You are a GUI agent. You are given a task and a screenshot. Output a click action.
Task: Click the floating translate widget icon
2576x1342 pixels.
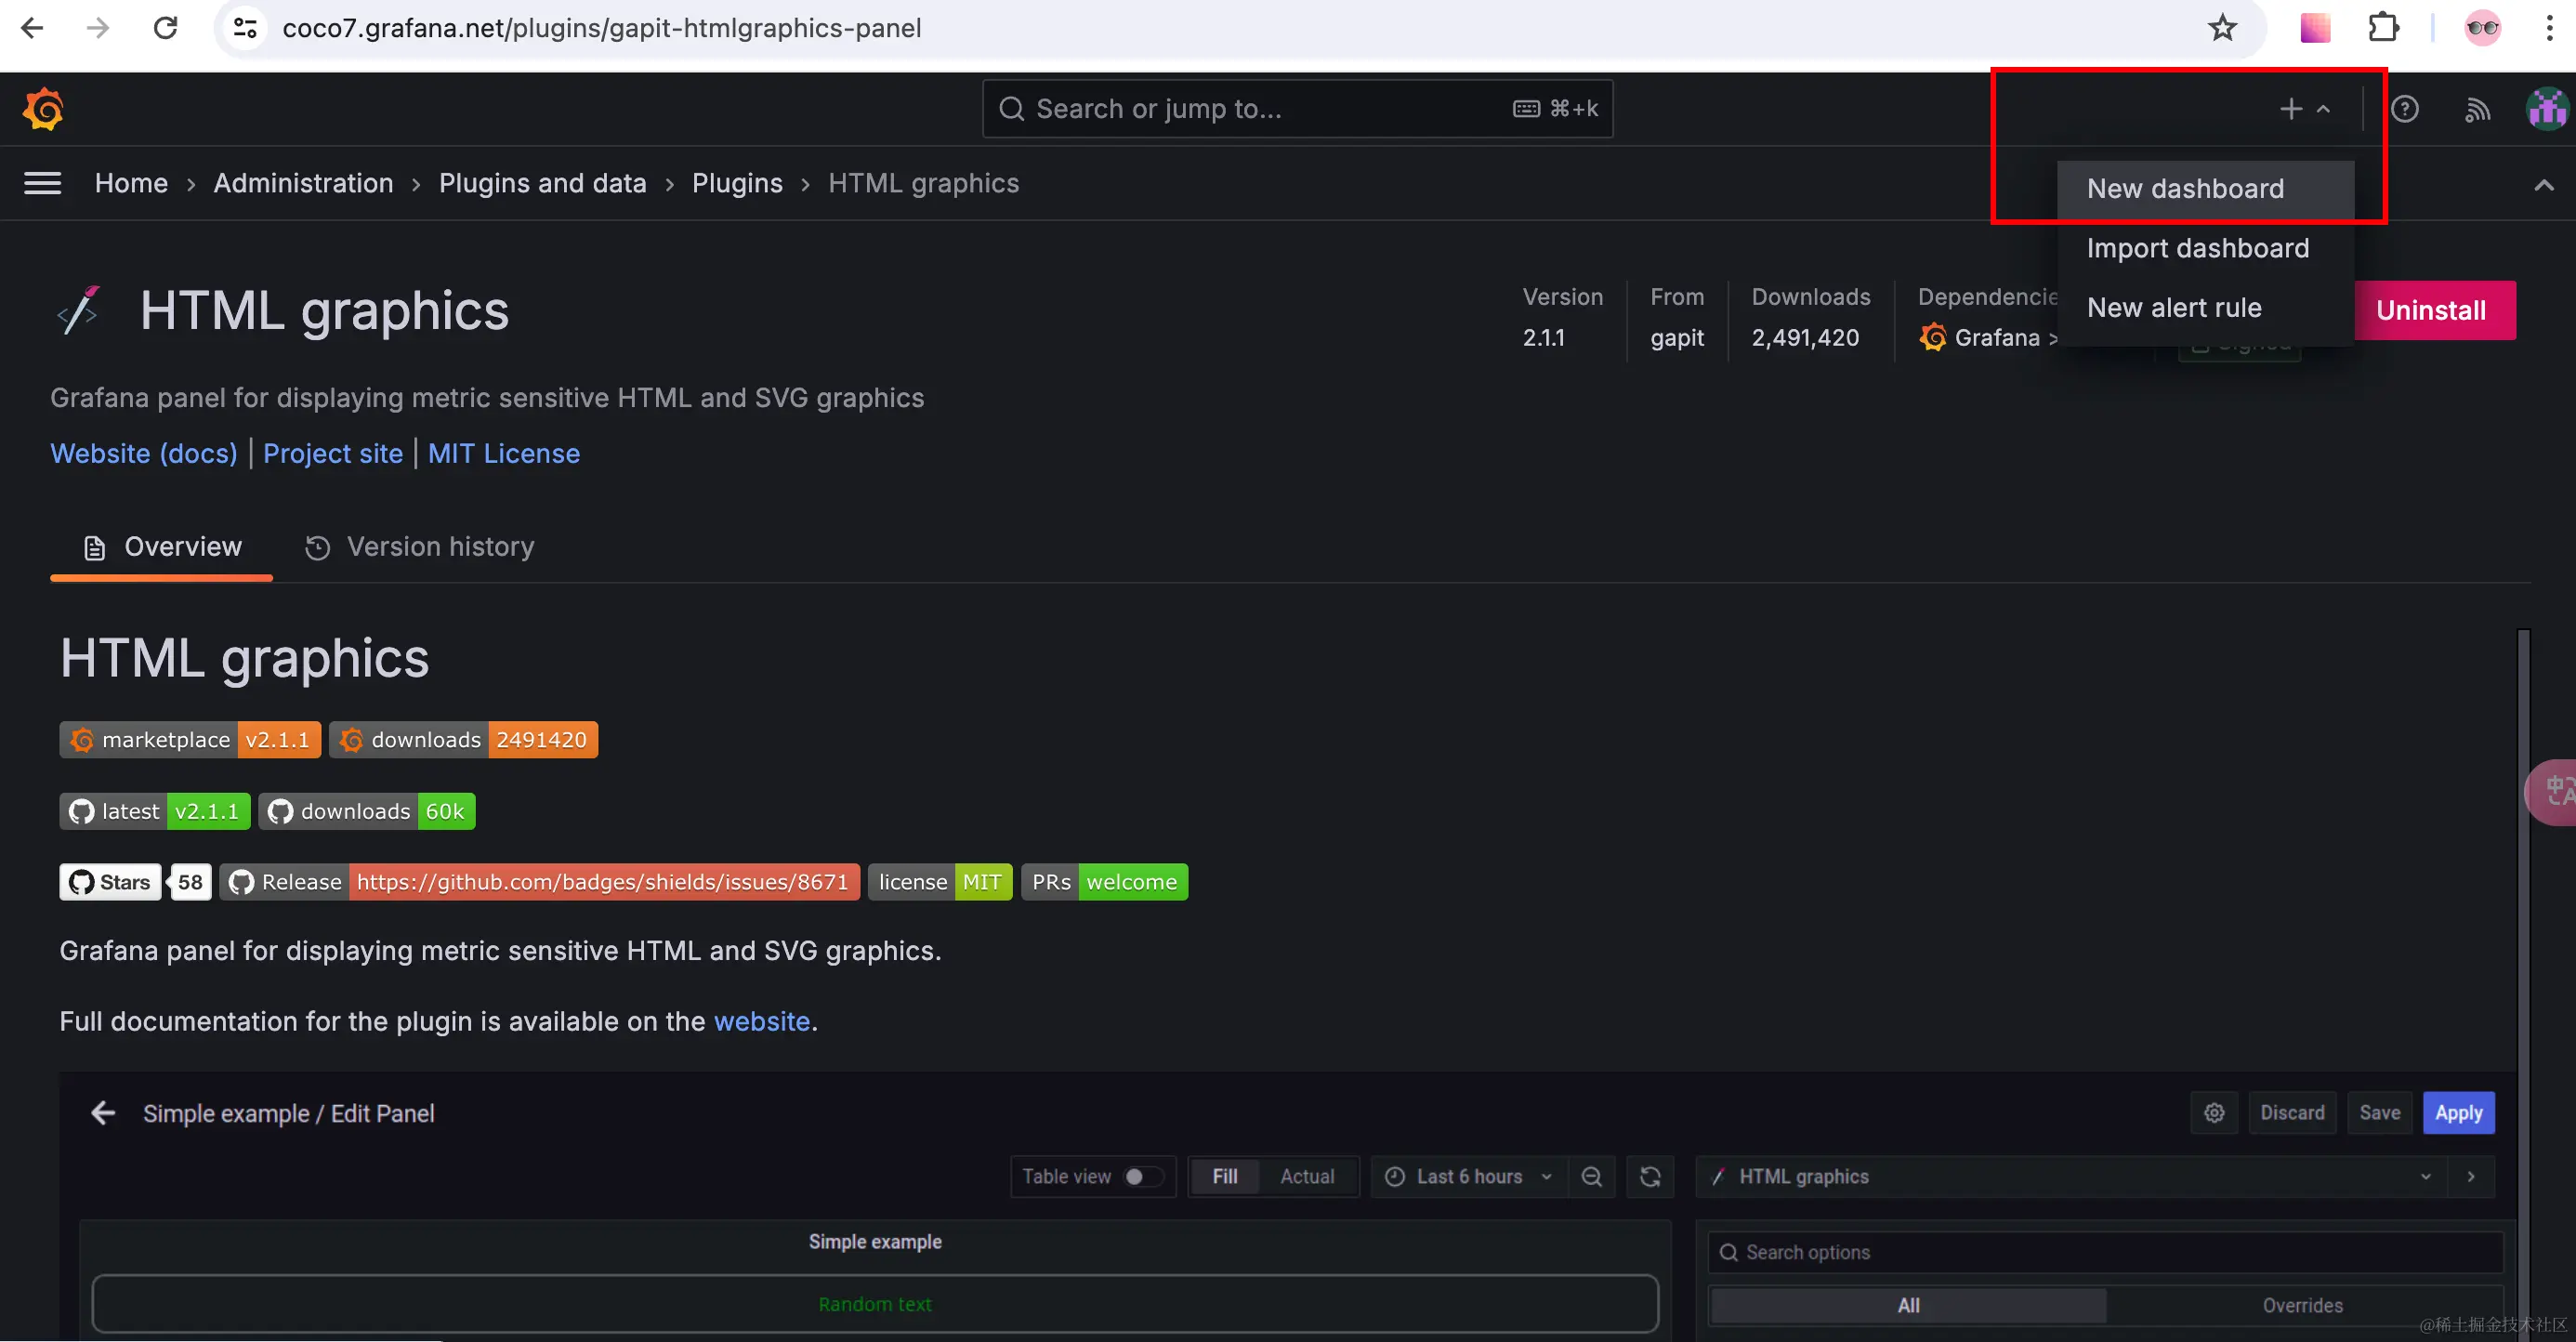point(2552,792)
